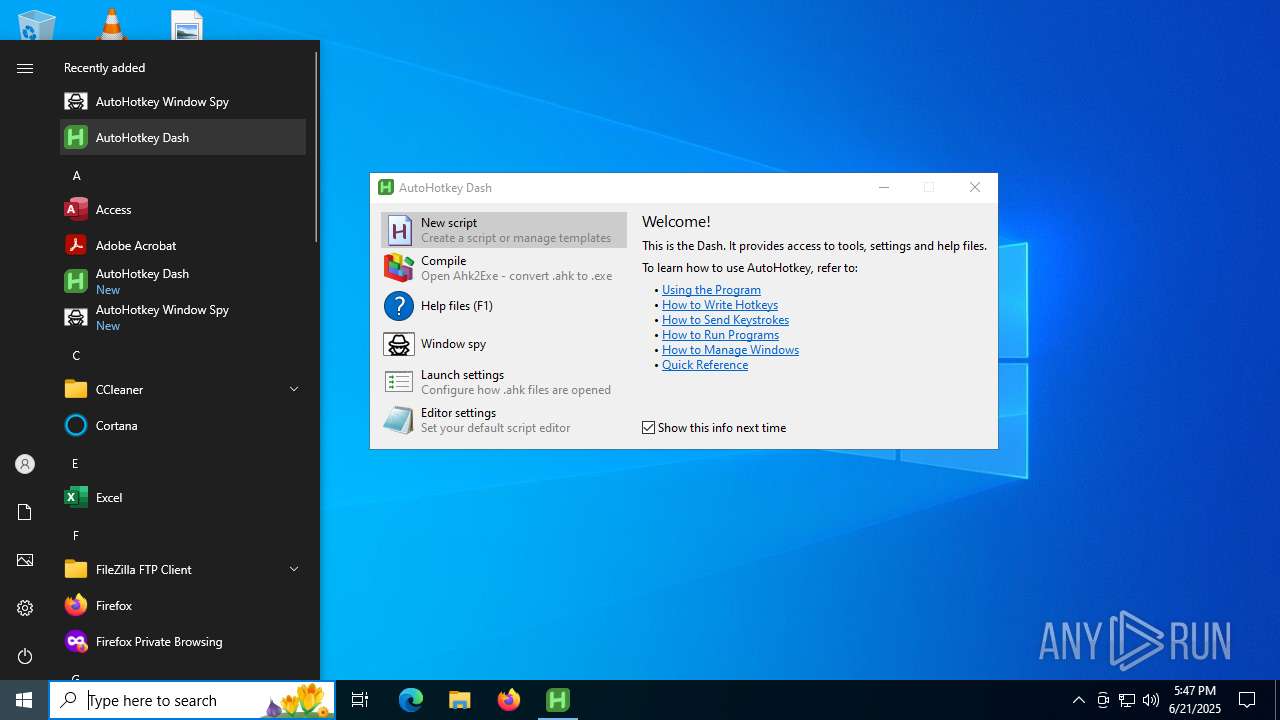Open Launch settings list icon
The height and width of the screenshot is (720, 1280).
coord(399,382)
